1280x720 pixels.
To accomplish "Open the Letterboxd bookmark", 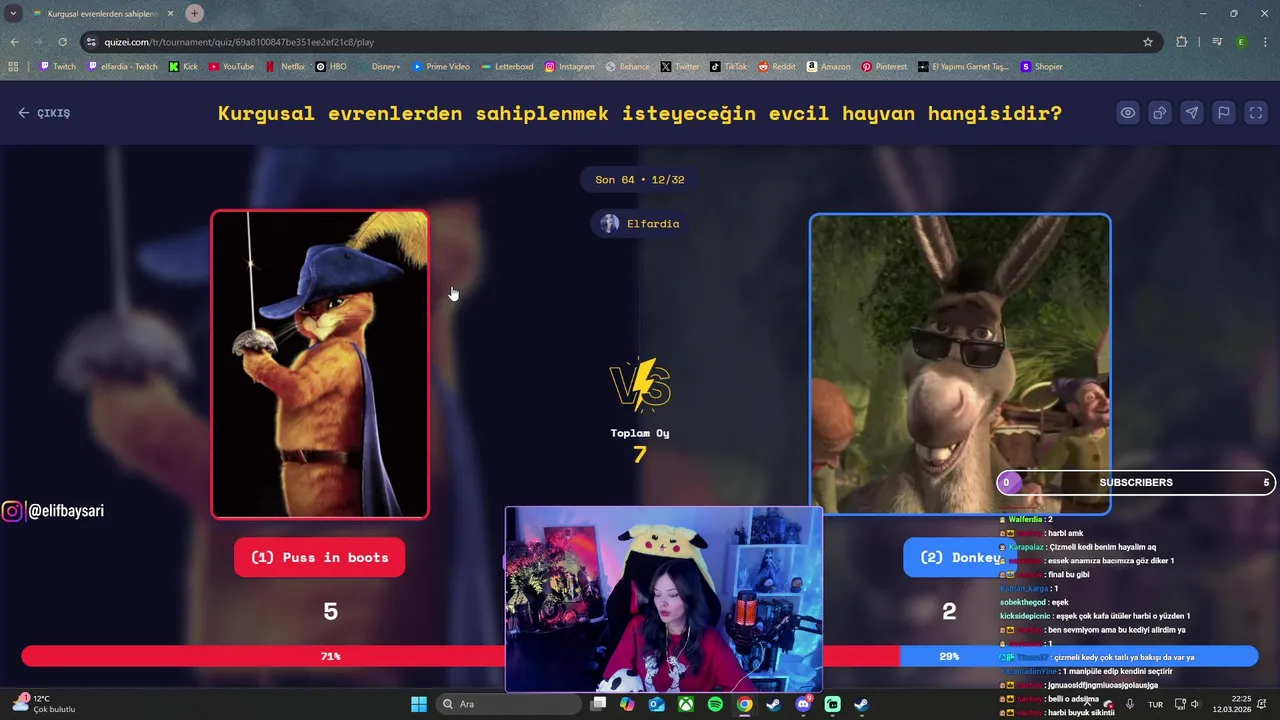I will pos(507,67).
